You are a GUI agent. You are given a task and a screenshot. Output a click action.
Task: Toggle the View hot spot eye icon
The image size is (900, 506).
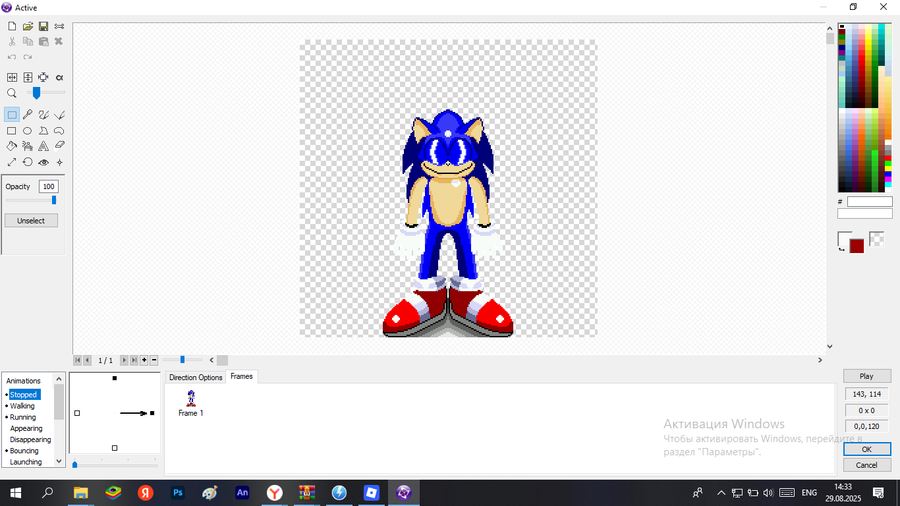coord(43,162)
